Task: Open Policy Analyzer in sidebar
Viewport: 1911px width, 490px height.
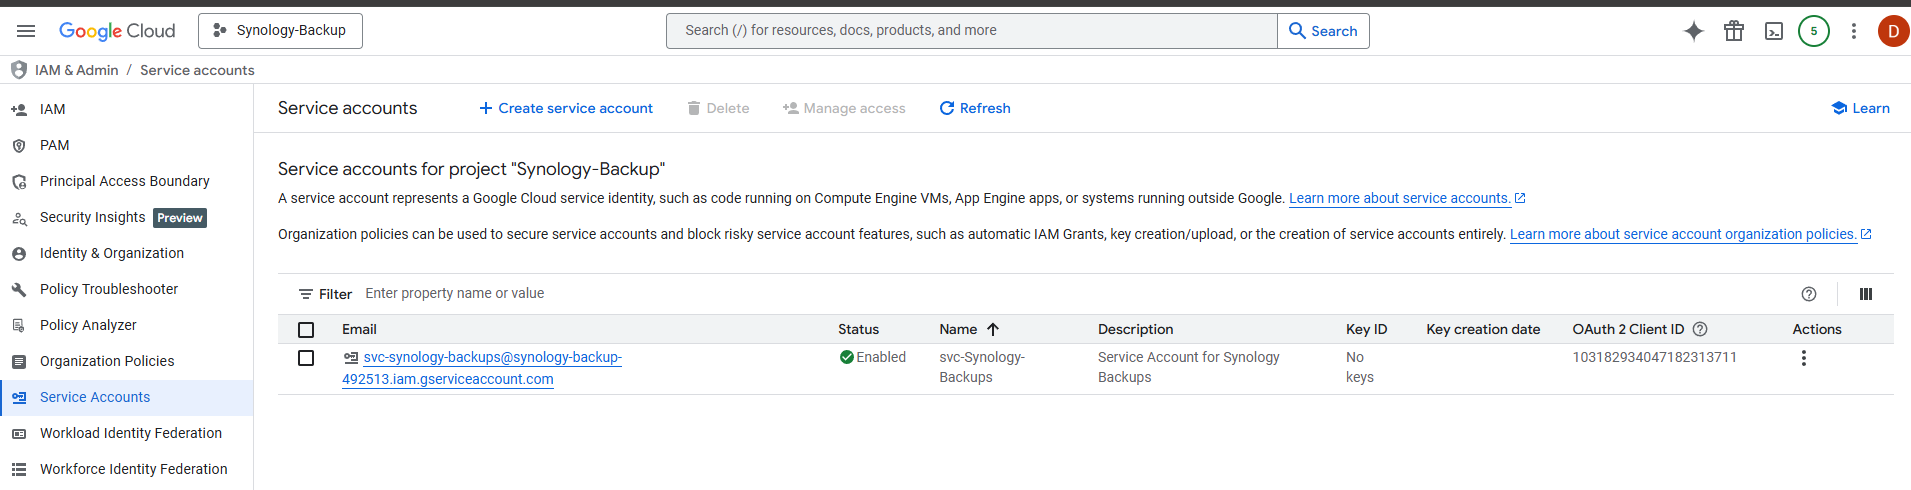Action: tap(126, 325)
